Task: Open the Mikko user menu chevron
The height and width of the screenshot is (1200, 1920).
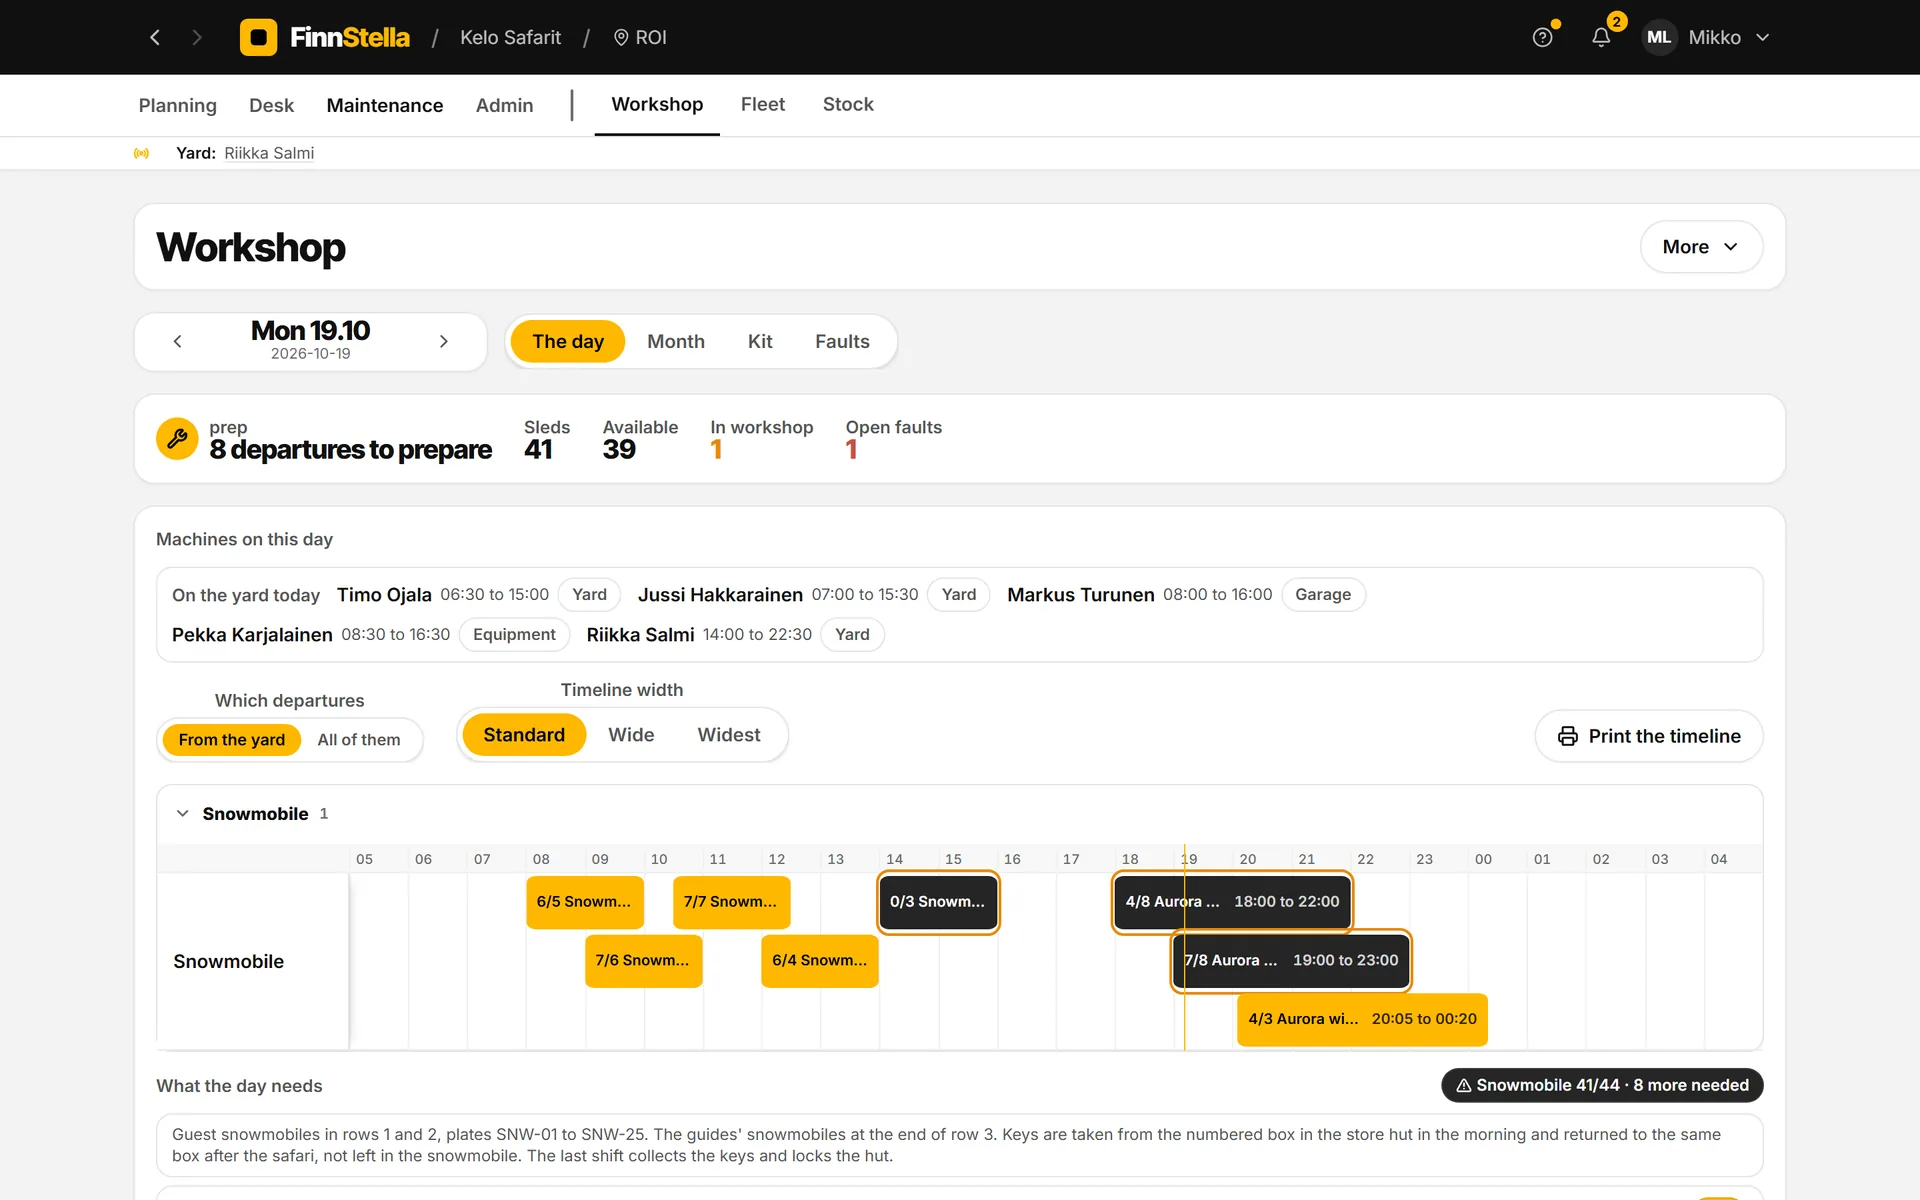Action: pos(1763,37)
